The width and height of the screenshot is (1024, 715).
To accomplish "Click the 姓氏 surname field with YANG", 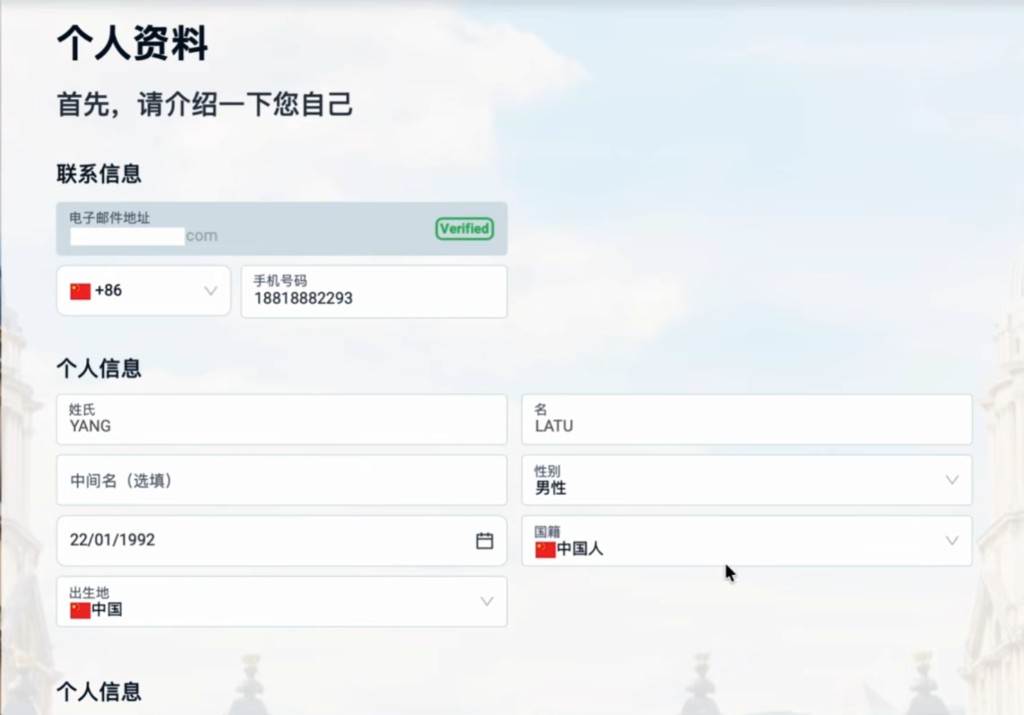I will coord(281,419).
